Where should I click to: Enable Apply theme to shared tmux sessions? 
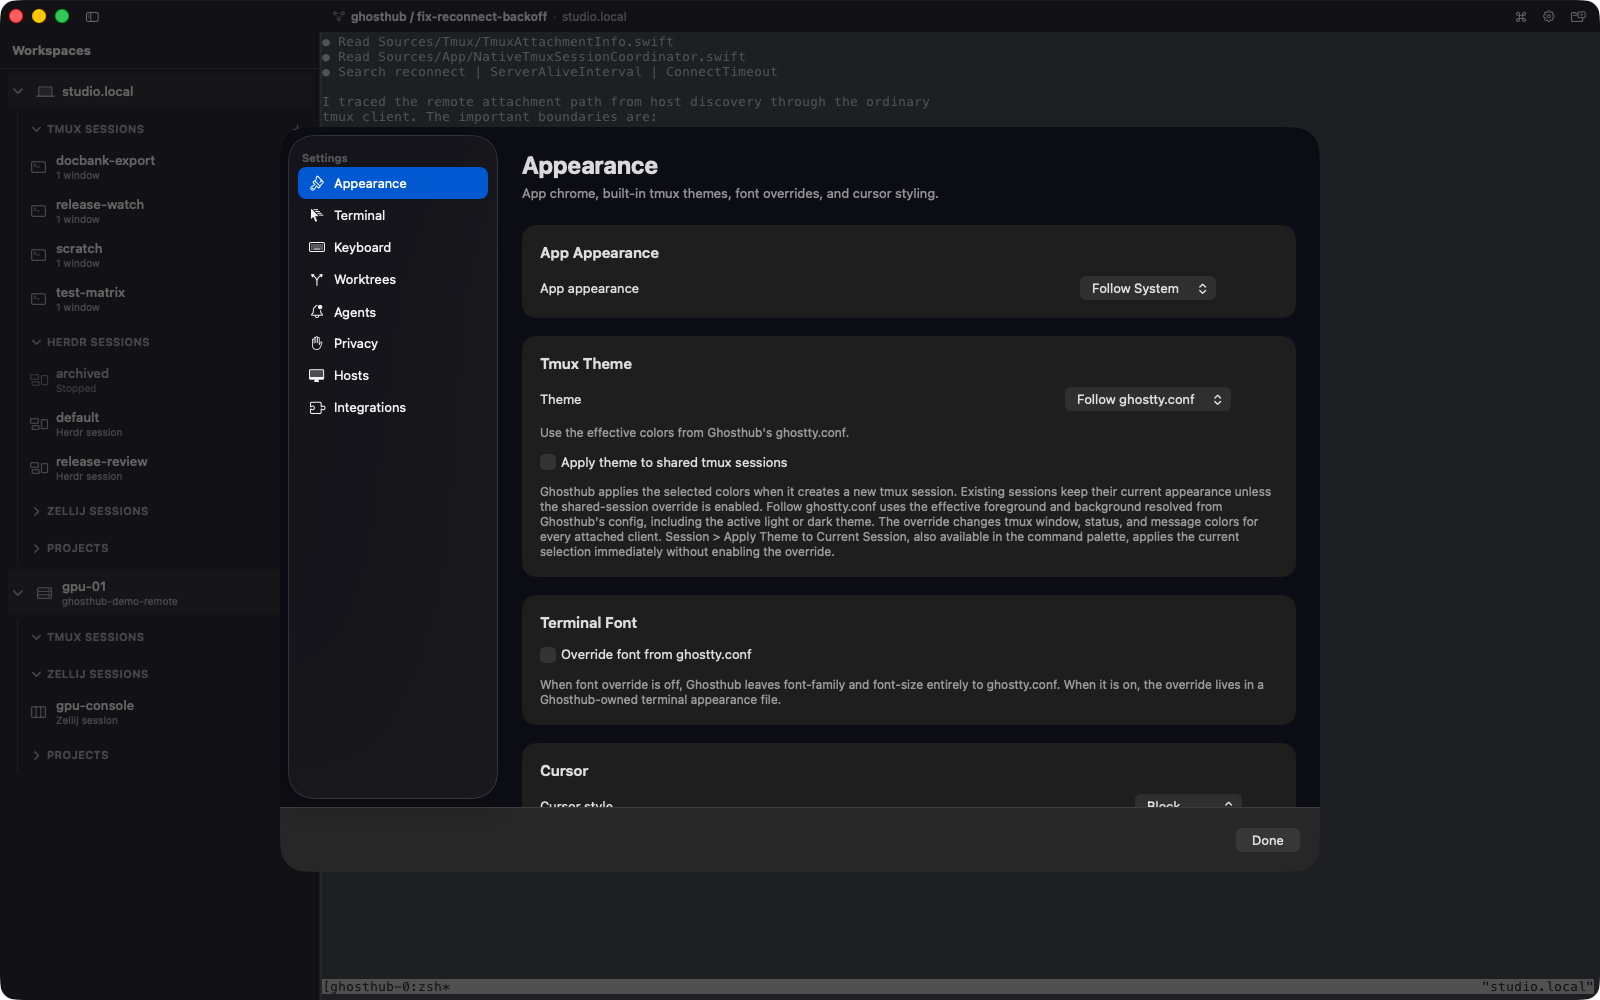[x=548, y=462]
